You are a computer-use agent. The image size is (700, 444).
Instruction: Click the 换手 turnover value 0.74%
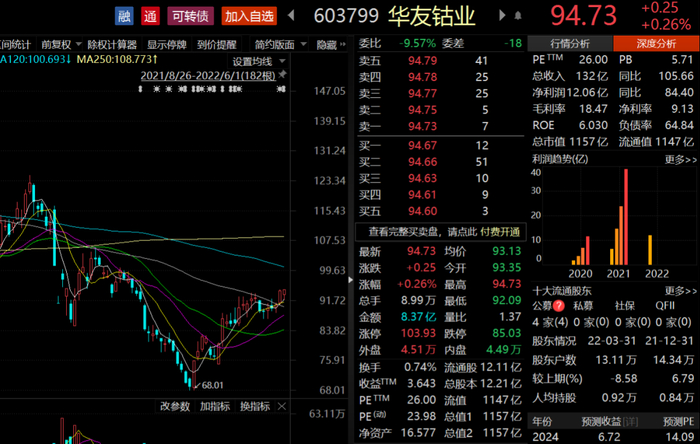point(420,368)
